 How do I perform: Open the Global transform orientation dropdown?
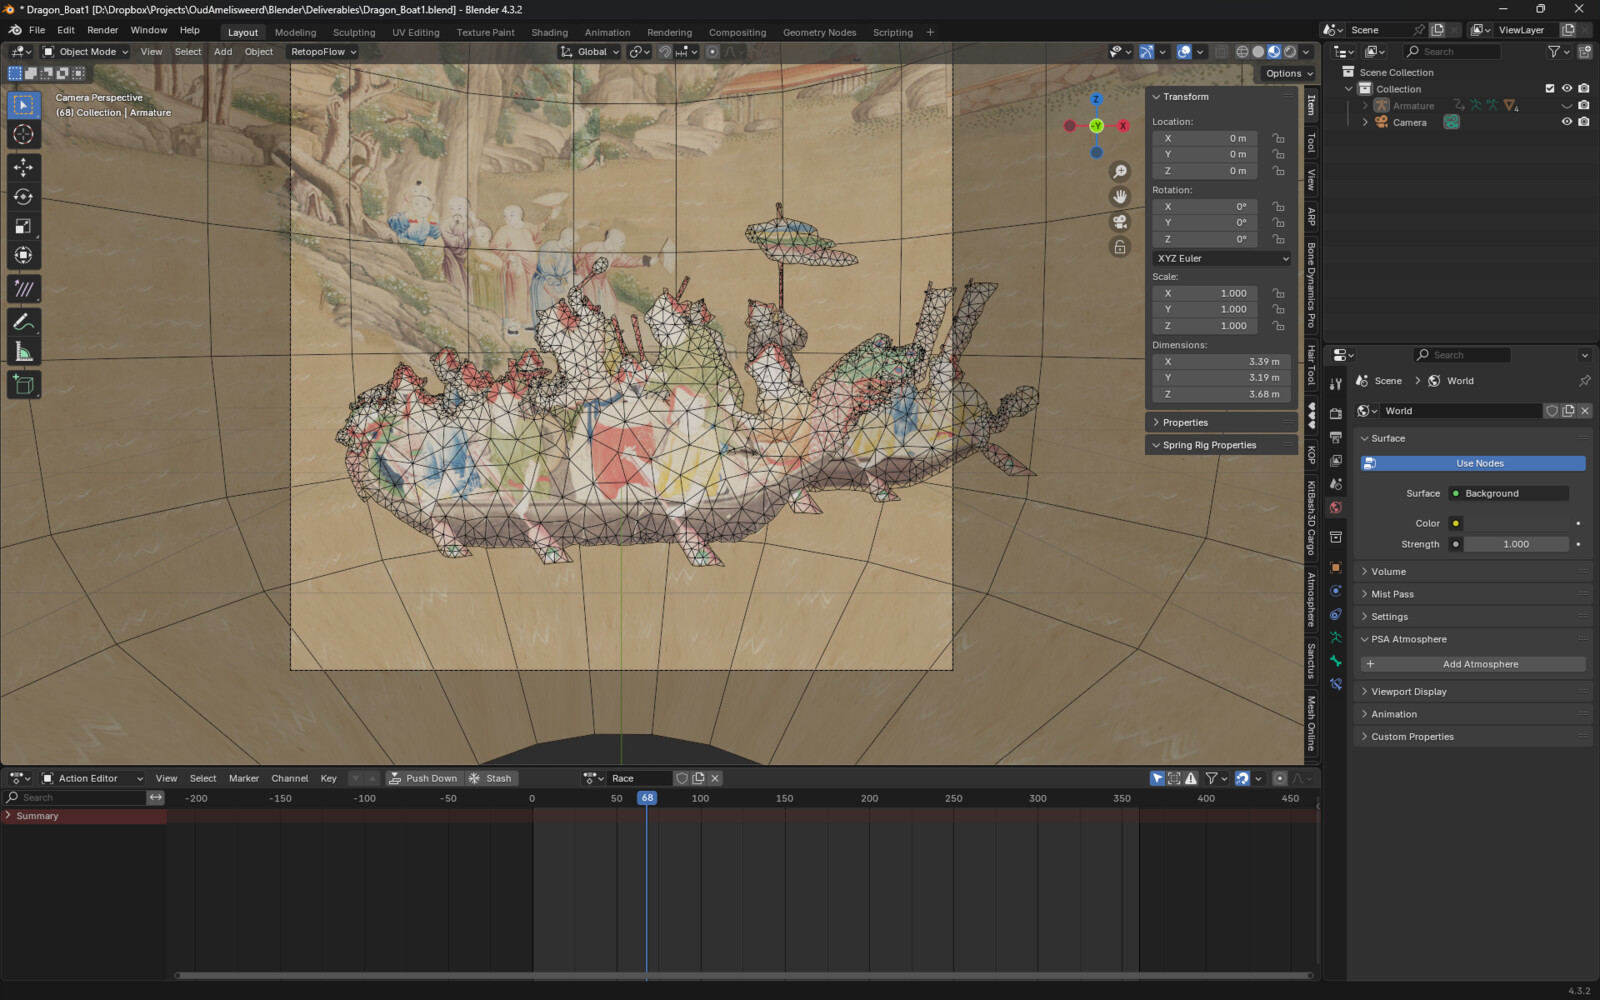point(589,52)
